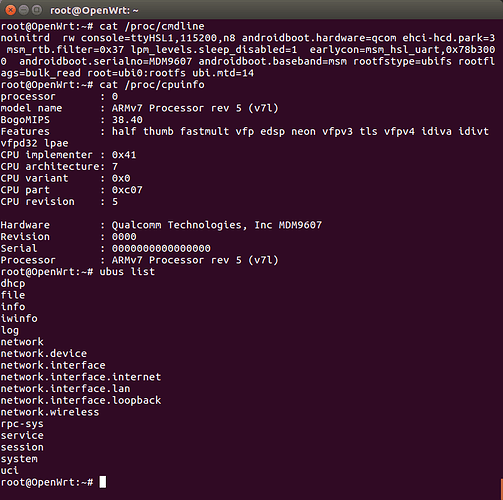Click the 'androidboot.serialno=MDM9607' text
The image size is (503, 500).
(x=105, y=61)
